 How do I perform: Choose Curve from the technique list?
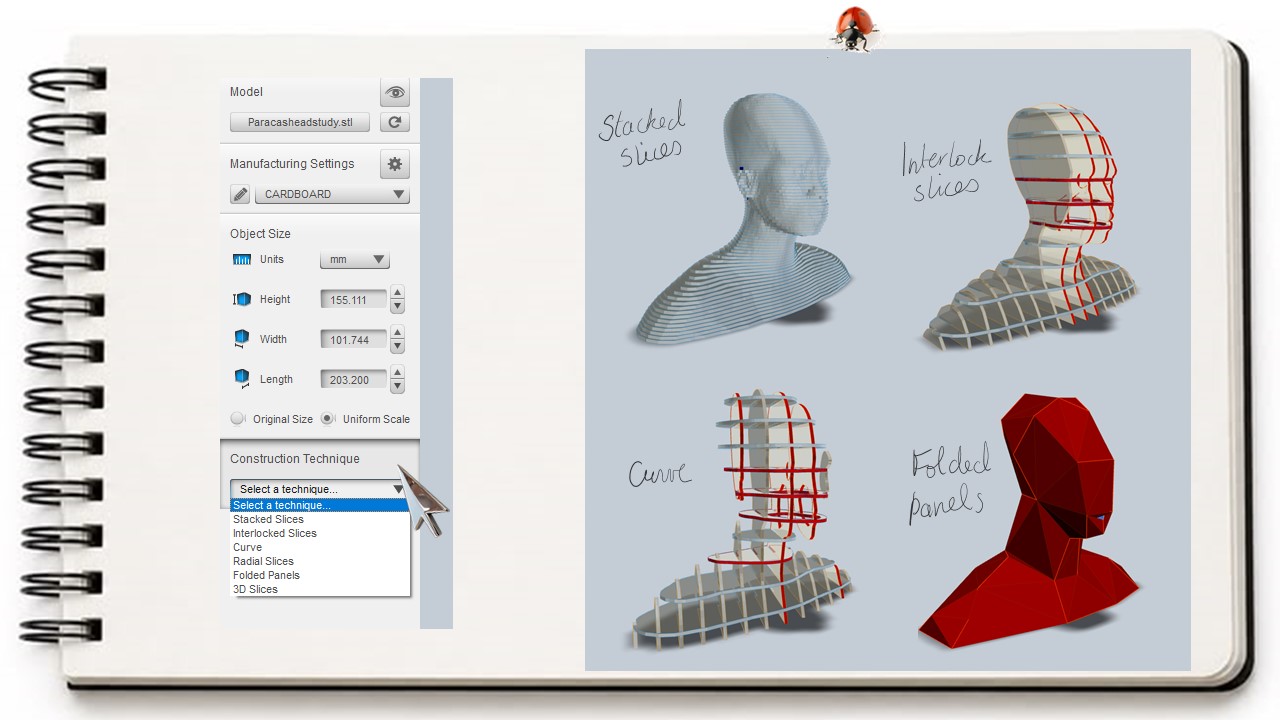coord(320,547)
